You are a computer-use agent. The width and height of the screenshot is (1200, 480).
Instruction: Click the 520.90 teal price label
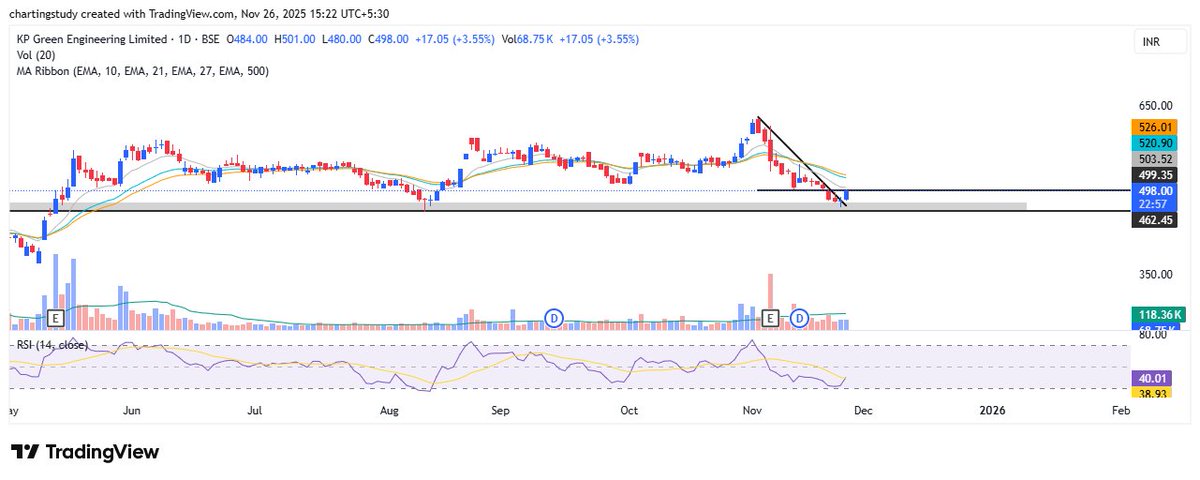pos(1152,143)
